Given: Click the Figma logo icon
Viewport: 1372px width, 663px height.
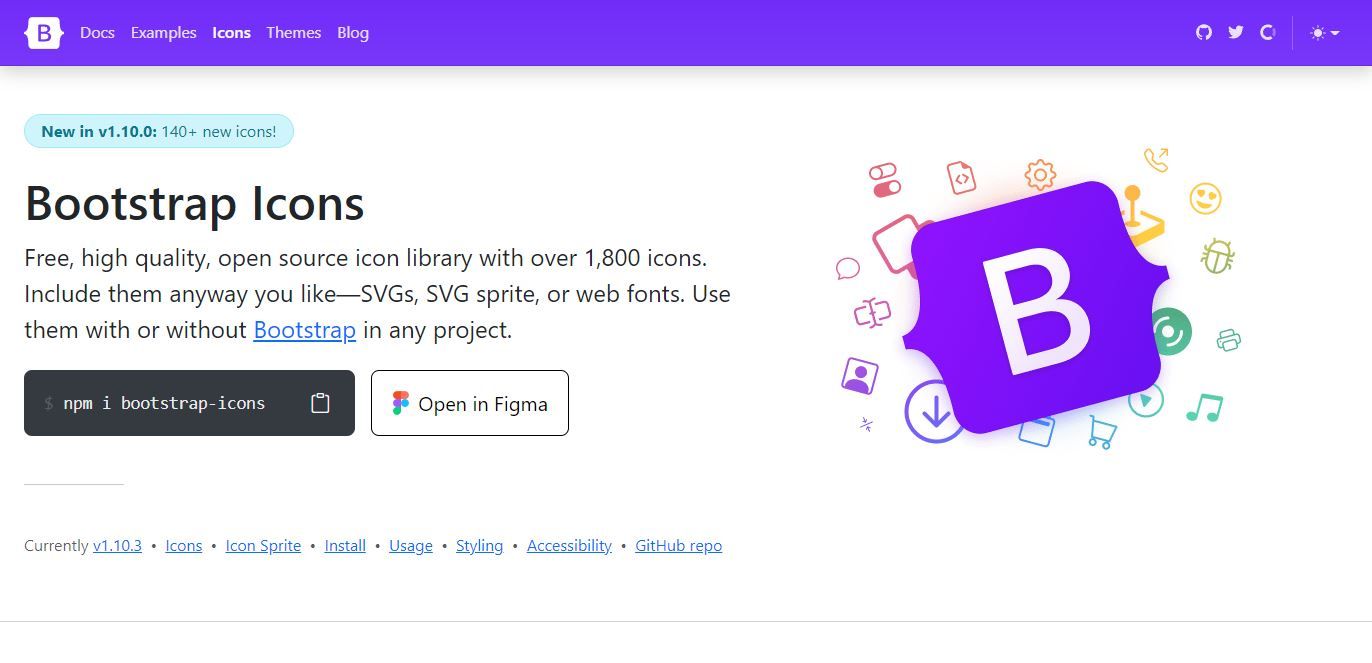Looking at the screenshot, I should point(401,403).
